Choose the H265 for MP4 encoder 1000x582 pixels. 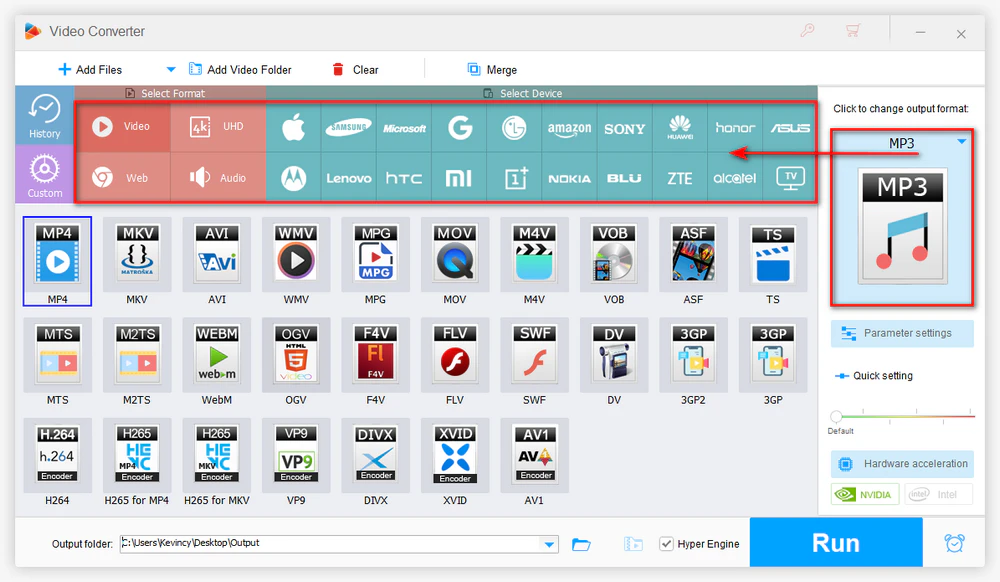(137, 455)
